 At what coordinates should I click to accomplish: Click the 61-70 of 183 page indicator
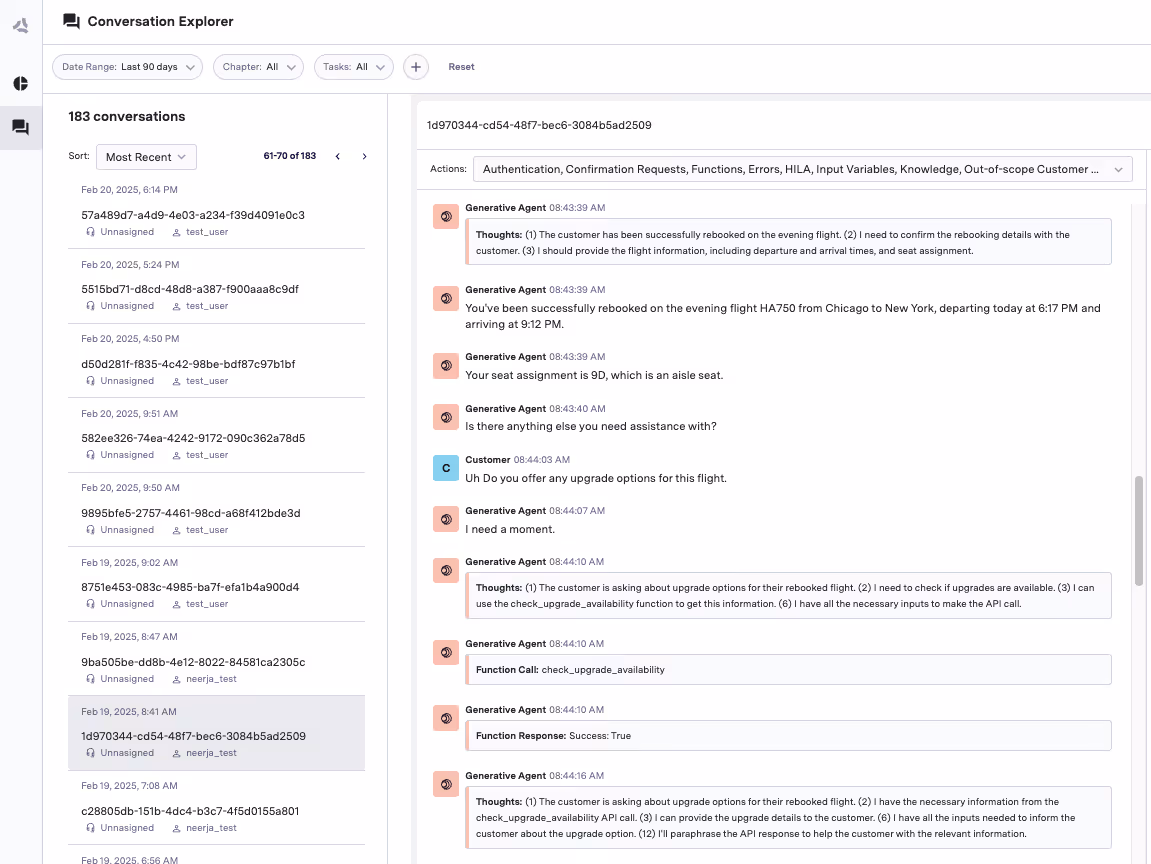coord(289,156)
